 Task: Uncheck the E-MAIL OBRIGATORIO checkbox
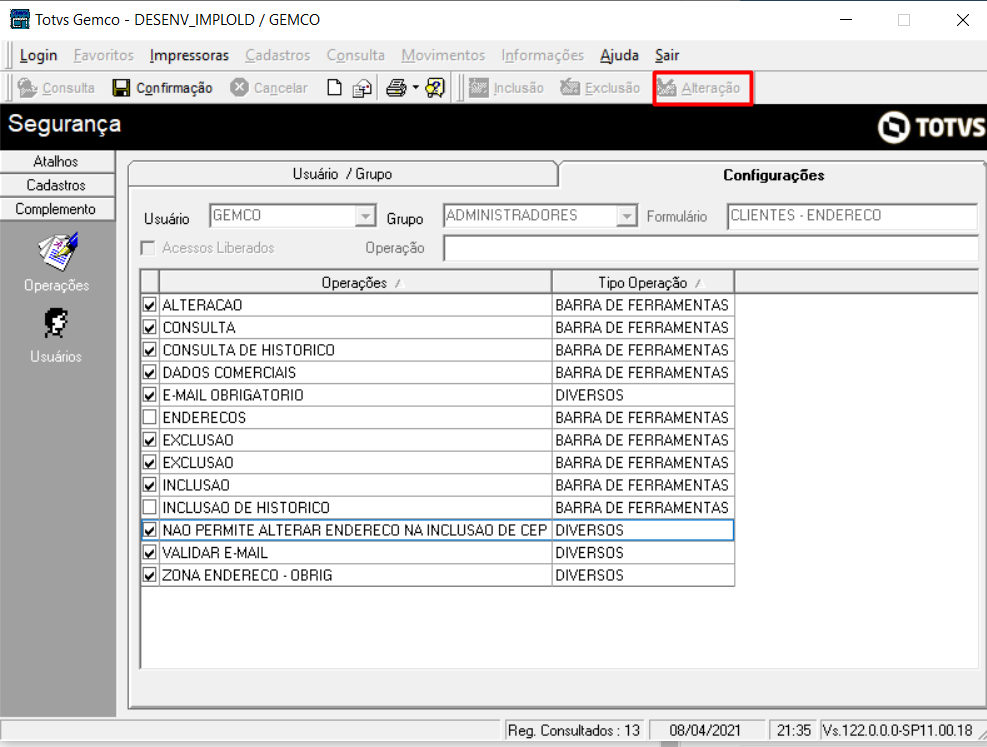(149, 395)
